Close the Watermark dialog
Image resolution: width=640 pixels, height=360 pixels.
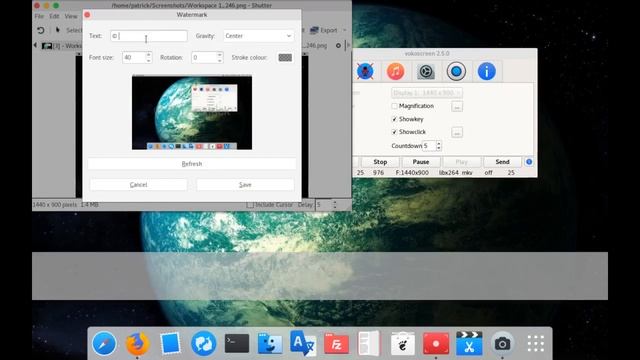point(87,15)
